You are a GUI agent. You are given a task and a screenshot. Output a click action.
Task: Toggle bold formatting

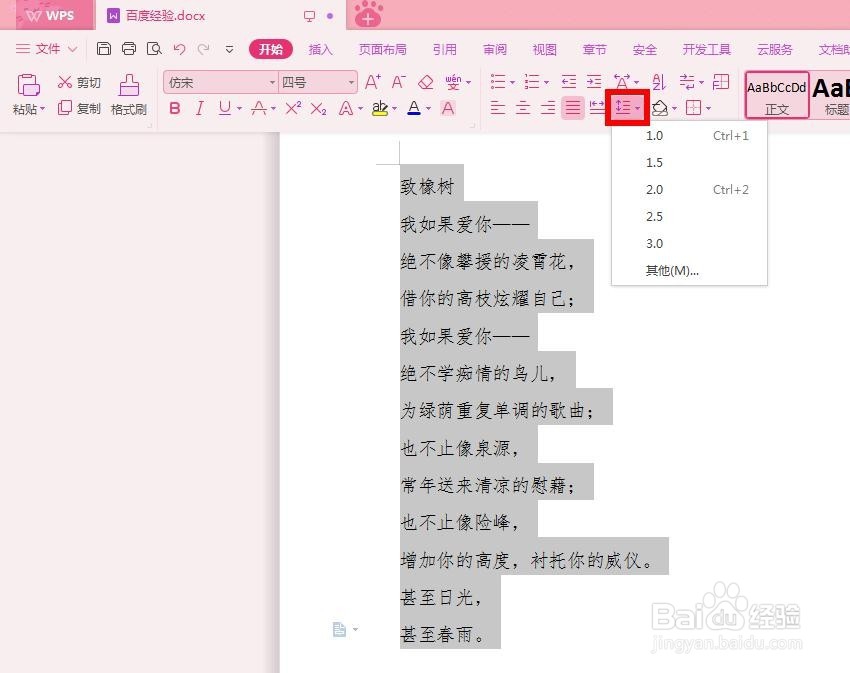(x=175, y=108)
